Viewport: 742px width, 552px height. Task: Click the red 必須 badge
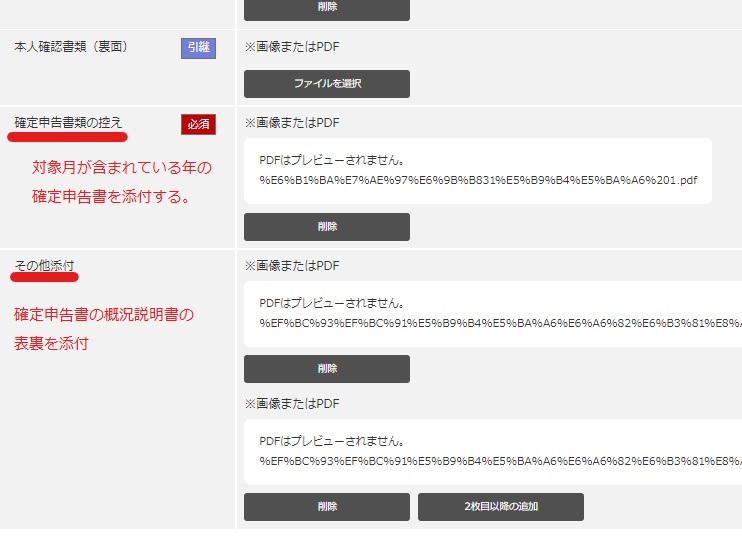coord(198,125)
